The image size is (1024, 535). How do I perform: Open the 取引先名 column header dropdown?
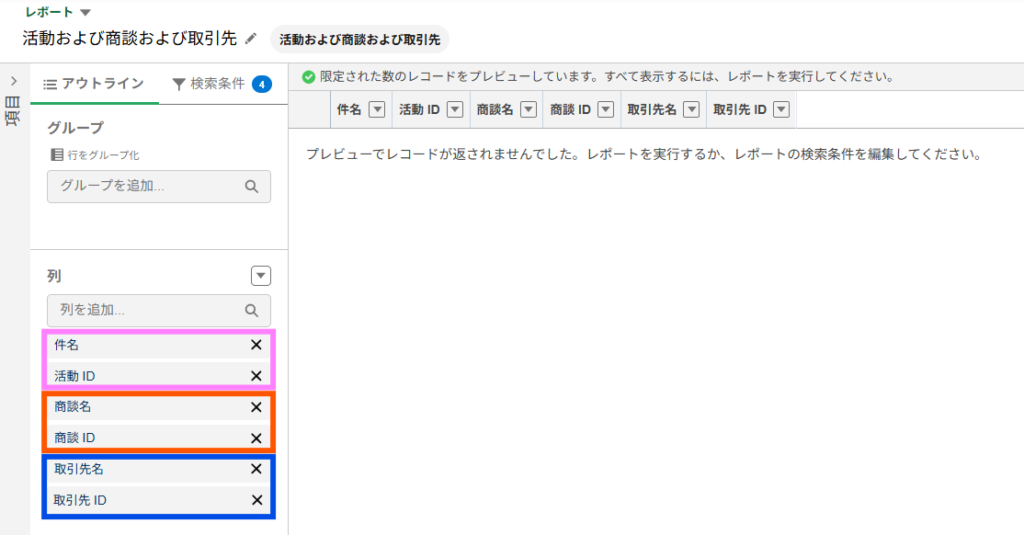click(692, 110)
